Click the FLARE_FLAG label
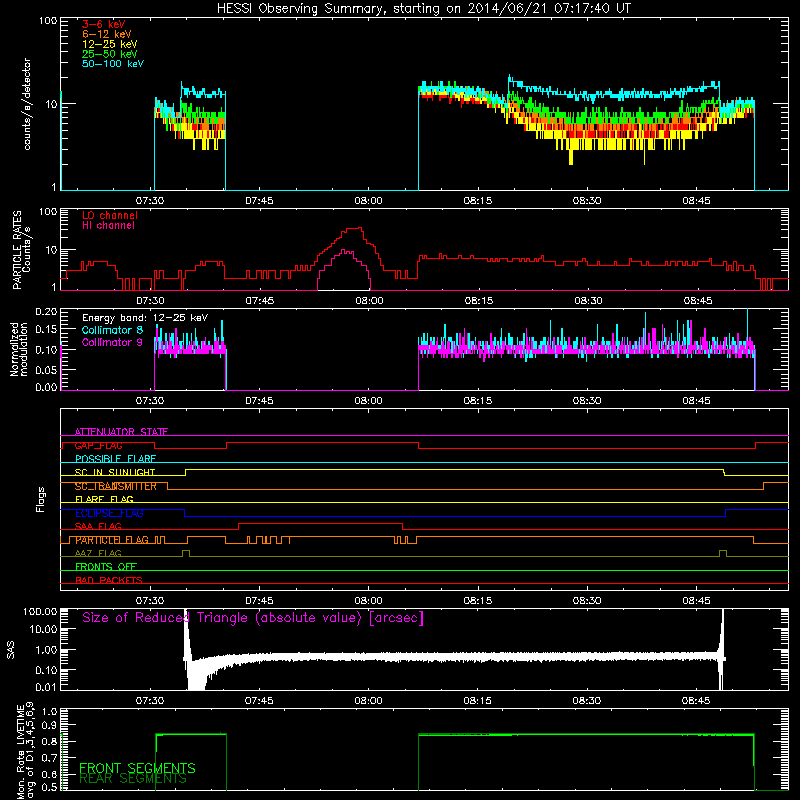Image resolution: width=800 pixels, height=800 pixels. pos(104,499)
